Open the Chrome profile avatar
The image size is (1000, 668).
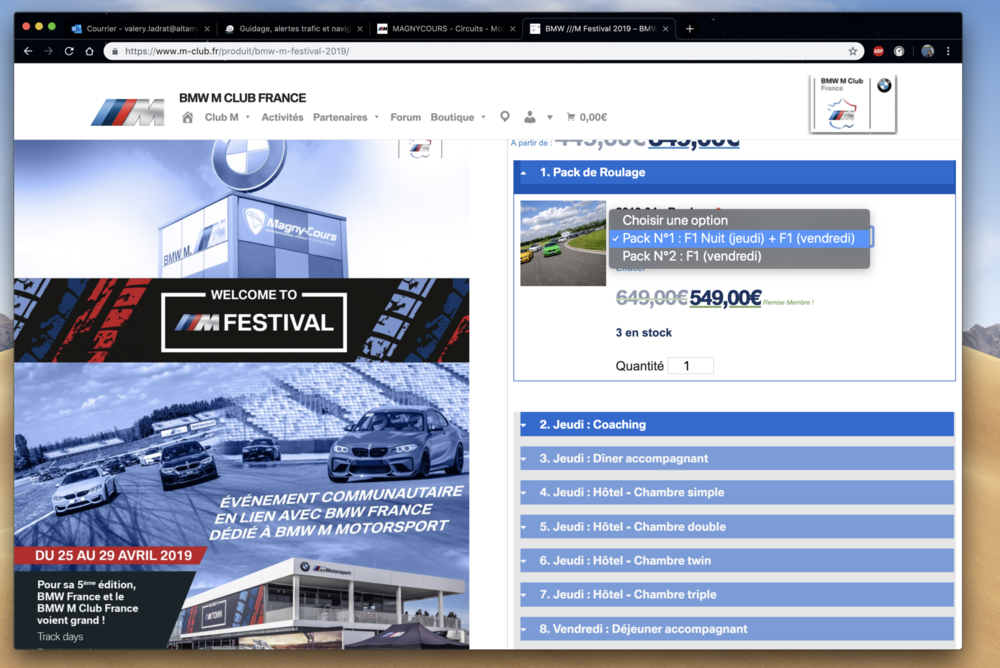(x=928, y=51)
